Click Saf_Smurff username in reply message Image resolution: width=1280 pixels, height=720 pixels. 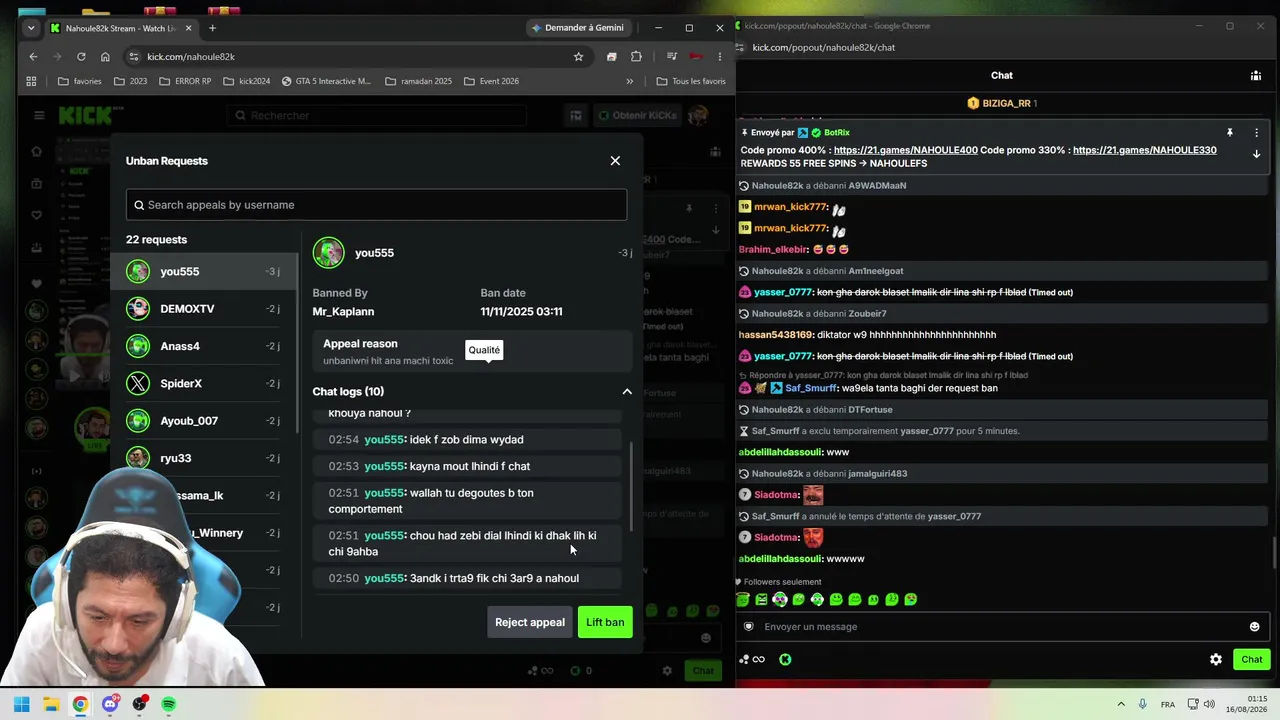pos(811,388)
